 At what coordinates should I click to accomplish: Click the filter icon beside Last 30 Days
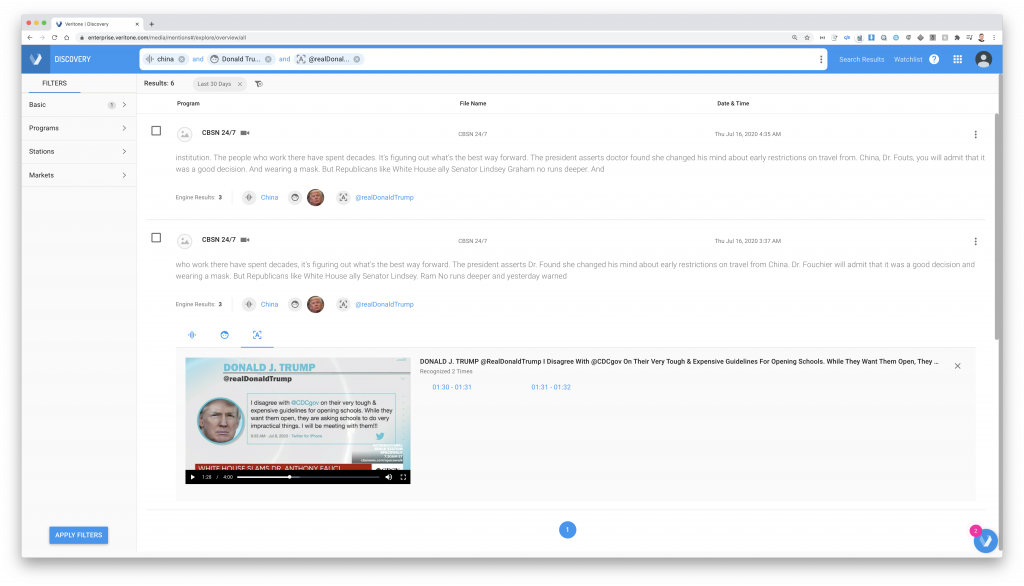[x=259, y=84]
